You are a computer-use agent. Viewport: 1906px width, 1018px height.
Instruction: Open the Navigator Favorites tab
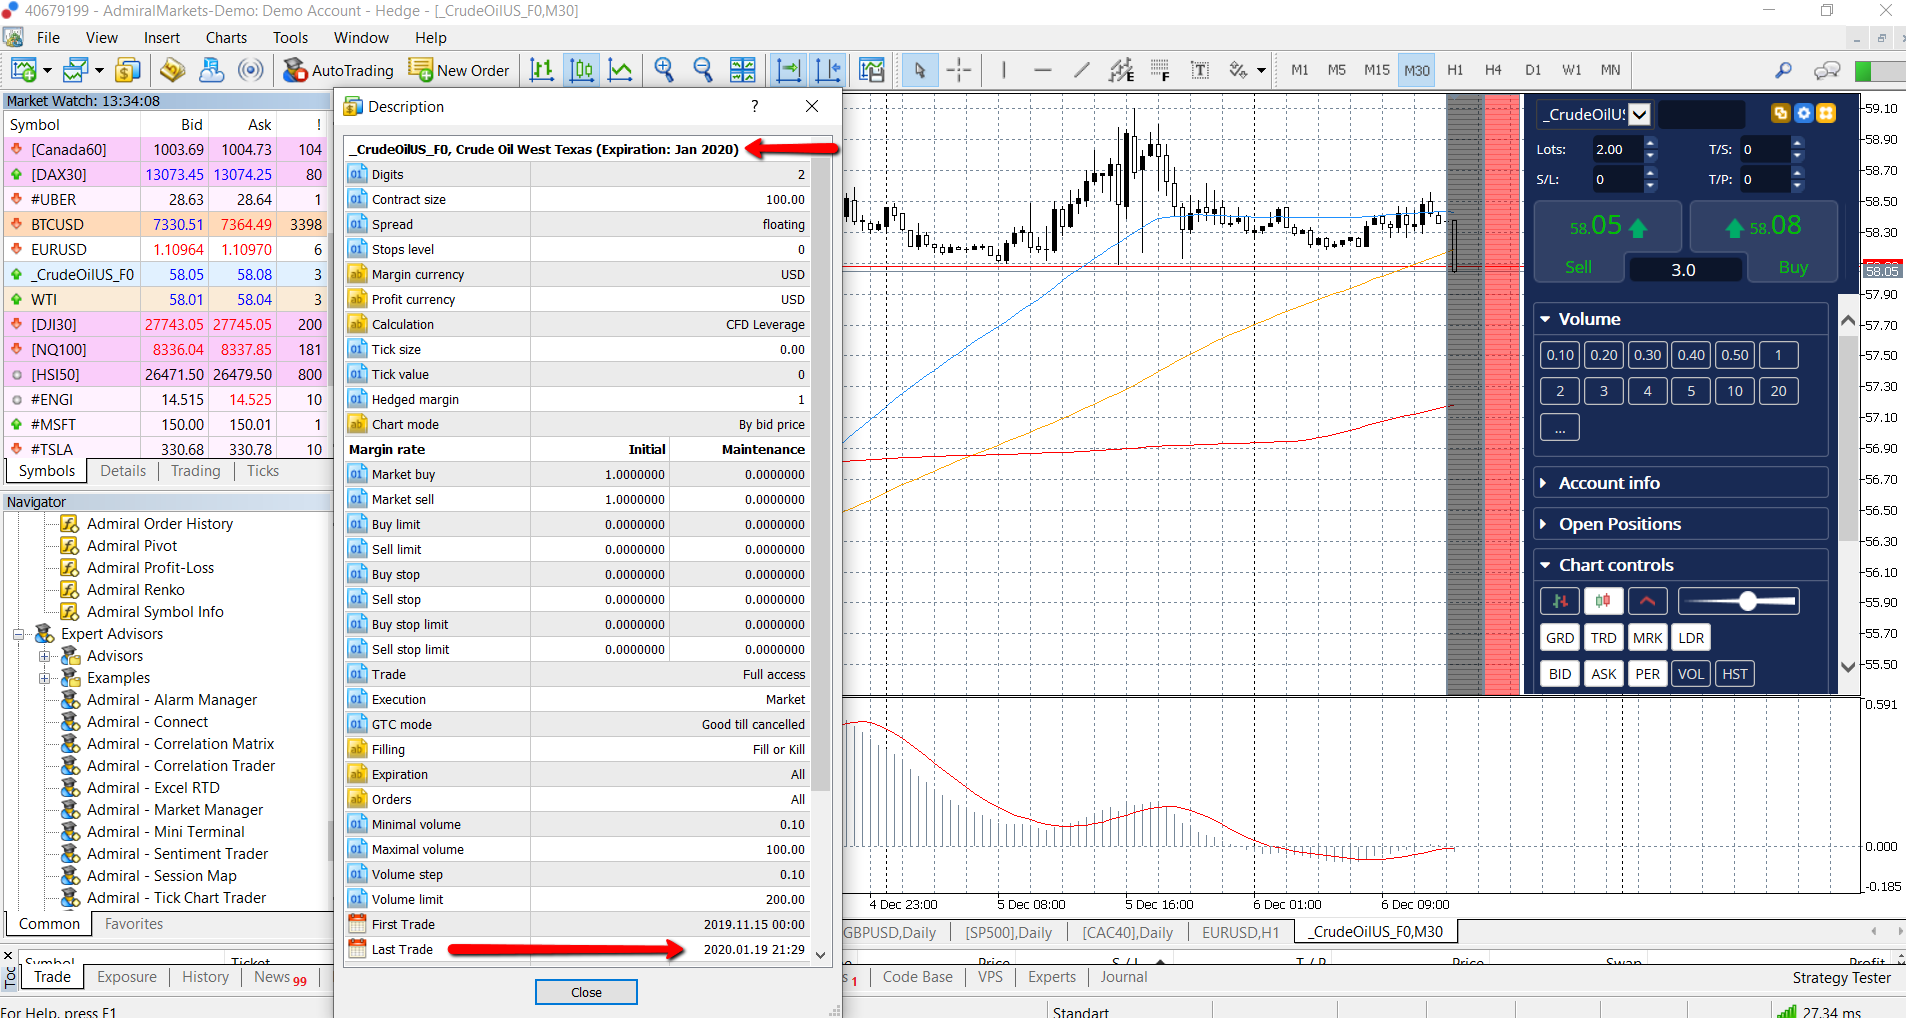[134, 924]
